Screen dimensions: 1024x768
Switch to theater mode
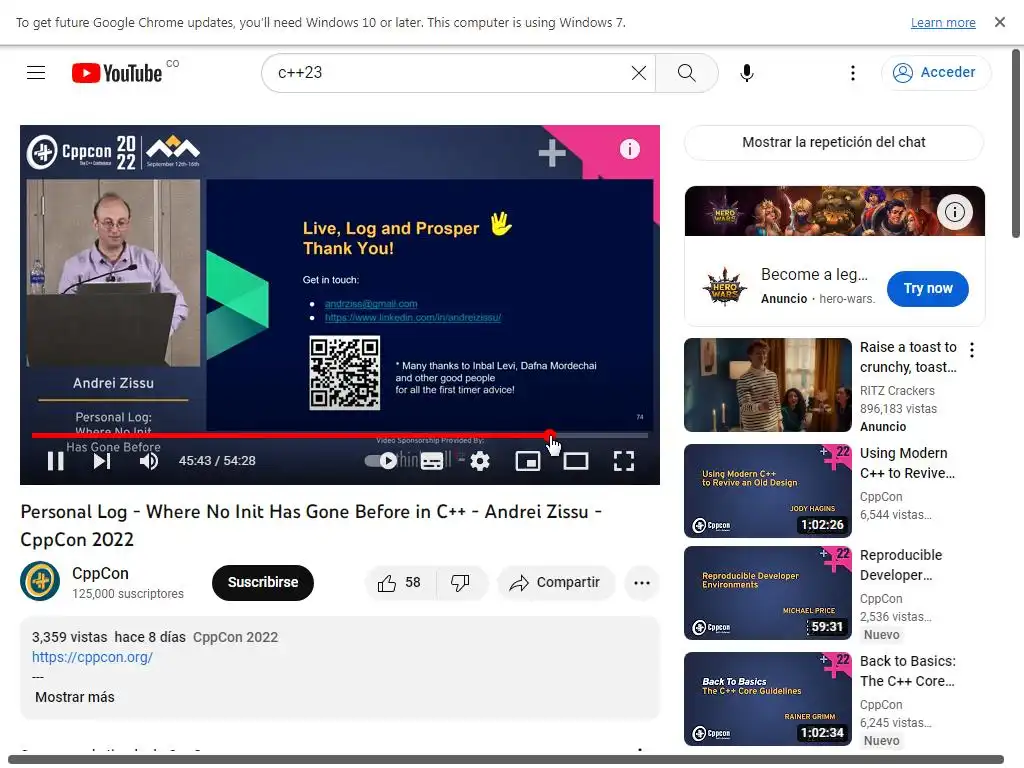pyautogui.click(x=575, y=461)
